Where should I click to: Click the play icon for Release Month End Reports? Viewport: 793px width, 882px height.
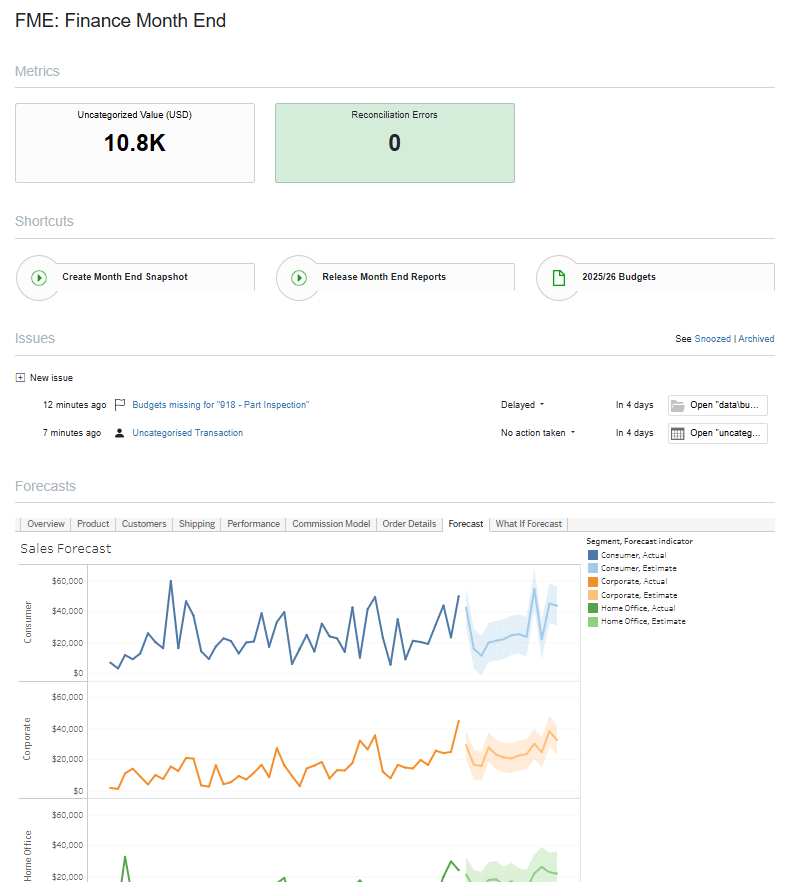click(299, 278)
